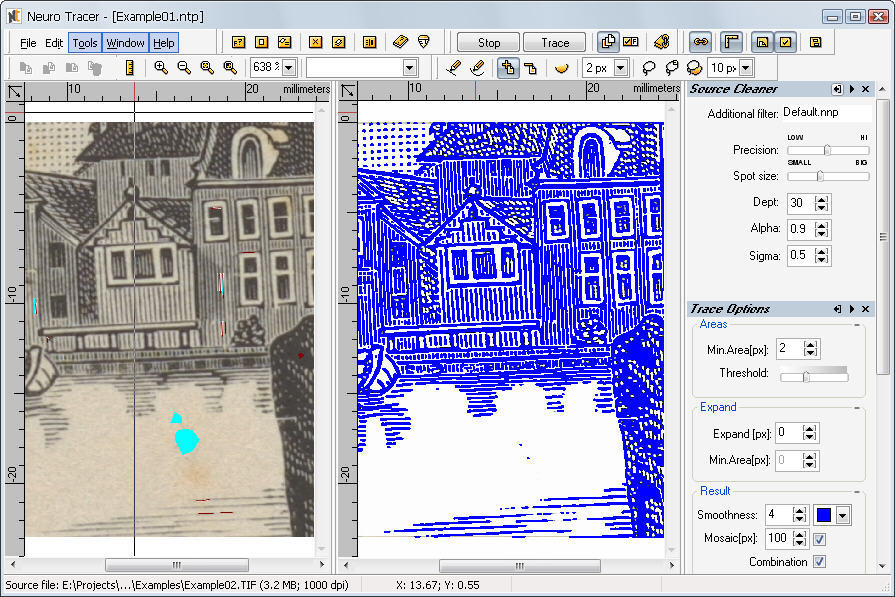Collapse the Result group
This screenshot has height=597, width=895.
pos(857,492)
